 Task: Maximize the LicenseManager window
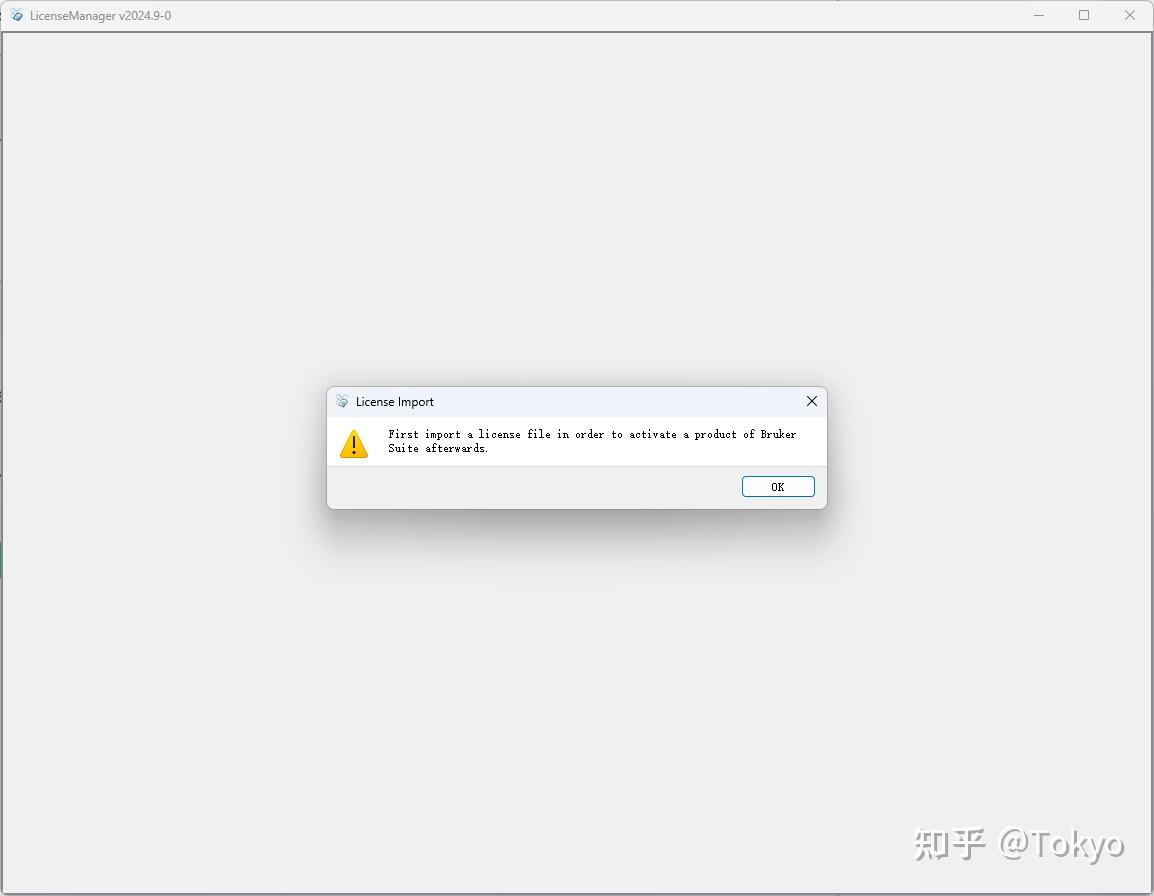[1084, 15]
